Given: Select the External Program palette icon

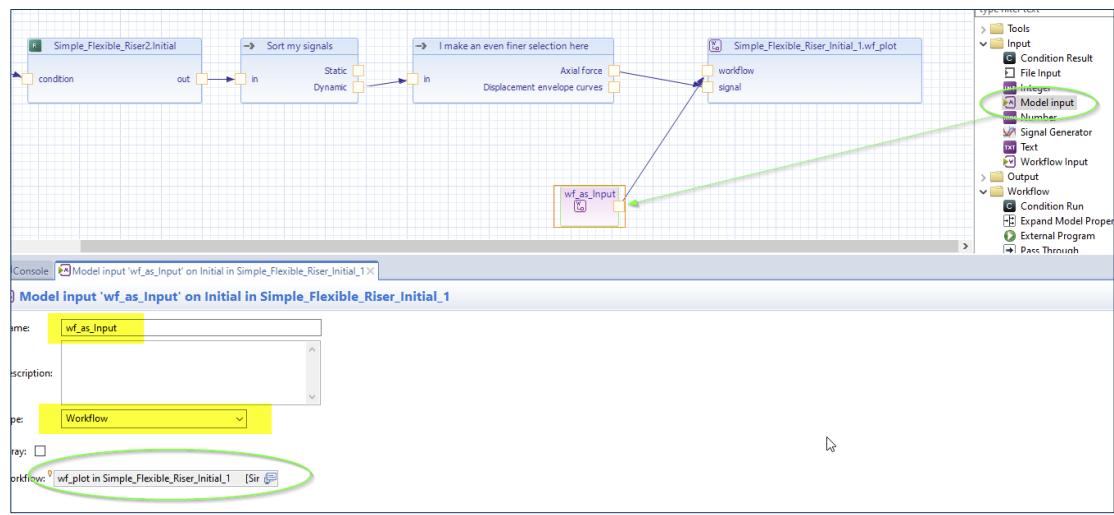Looking at the screenshot, I should click(x=1010, y=236).
